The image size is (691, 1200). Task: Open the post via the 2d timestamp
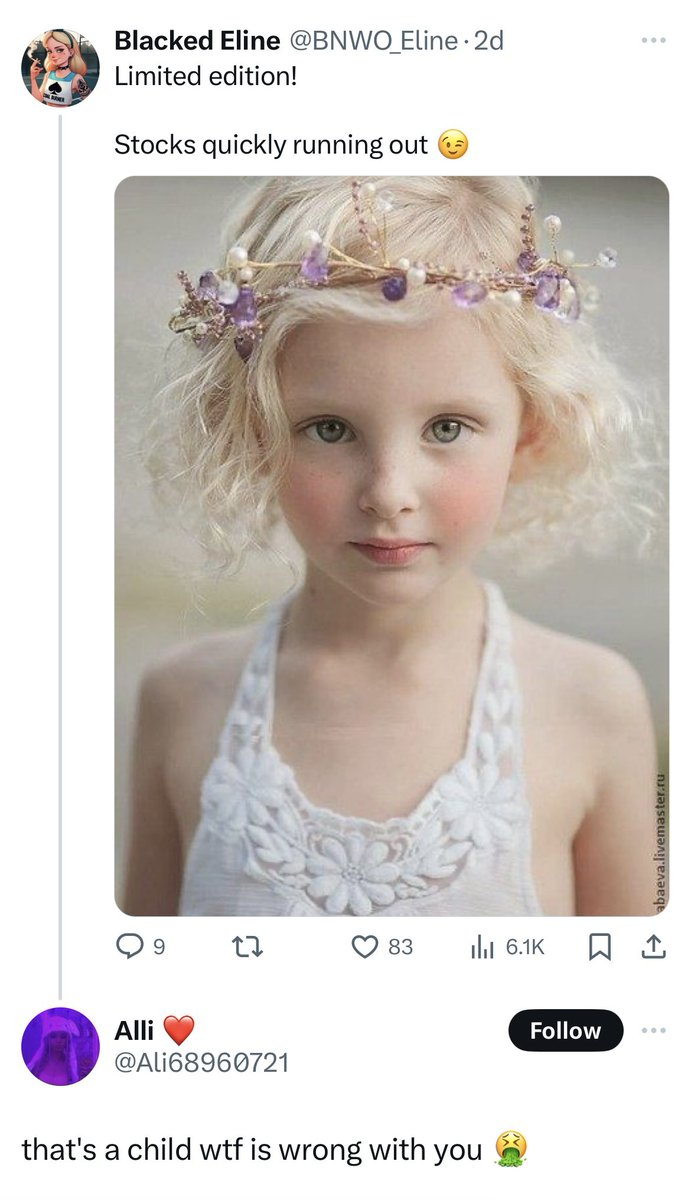pyautogui.click(x=490, y=41)
